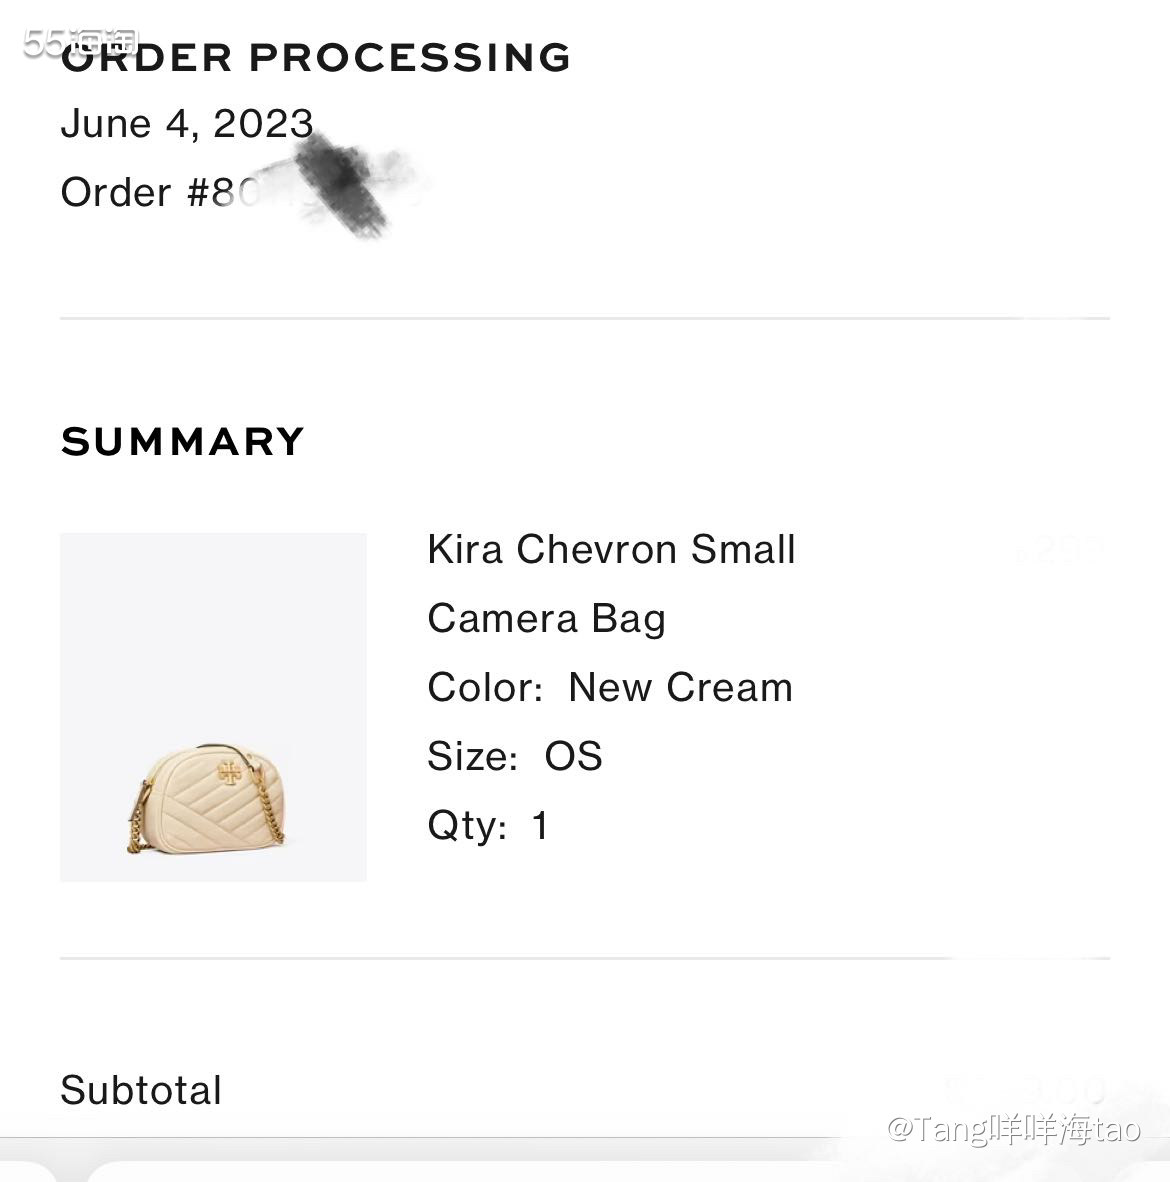Click the ORDER PROCESSING status heading
The height and width of the screenshot is (1182, 1170).
[x=316, y=58]
